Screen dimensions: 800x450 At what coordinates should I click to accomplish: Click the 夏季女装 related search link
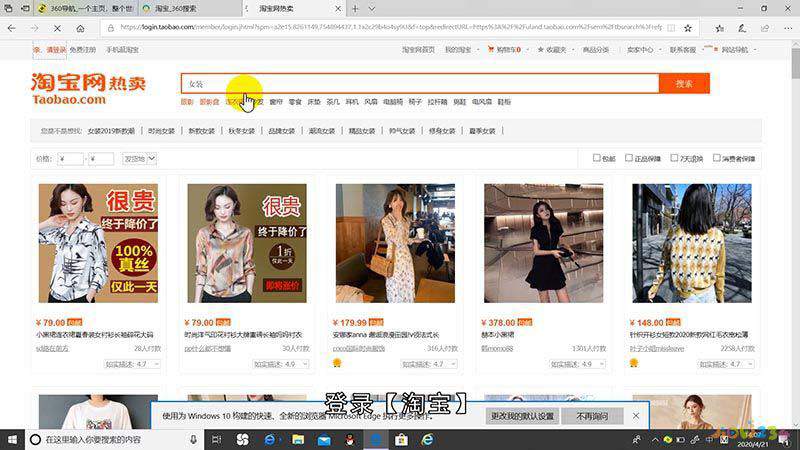point(482,131)
